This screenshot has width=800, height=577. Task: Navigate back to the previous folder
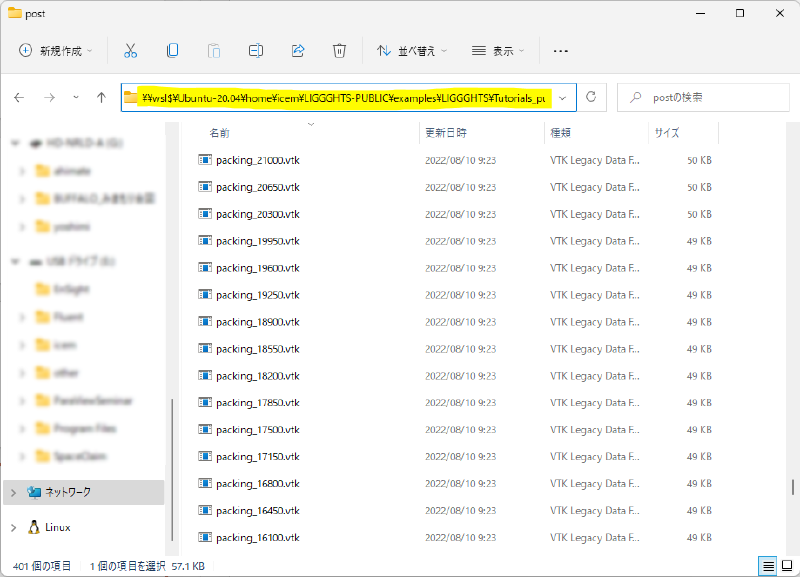(x=20, y=97)
